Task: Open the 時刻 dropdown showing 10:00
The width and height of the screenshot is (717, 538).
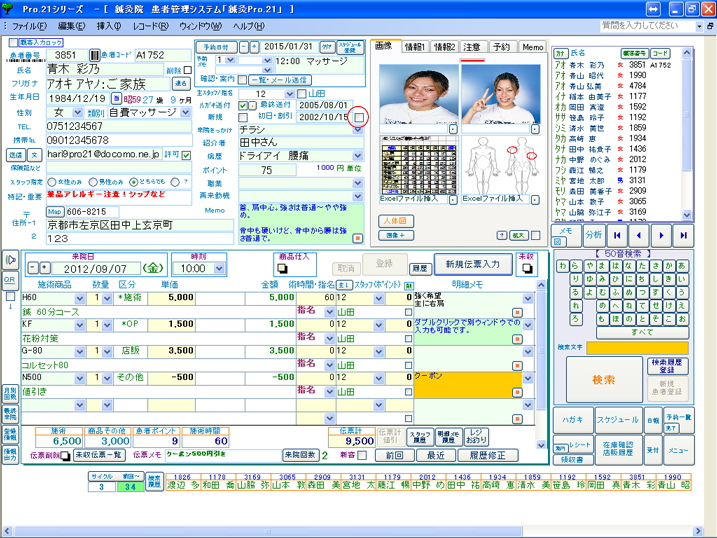Action: 219,268
